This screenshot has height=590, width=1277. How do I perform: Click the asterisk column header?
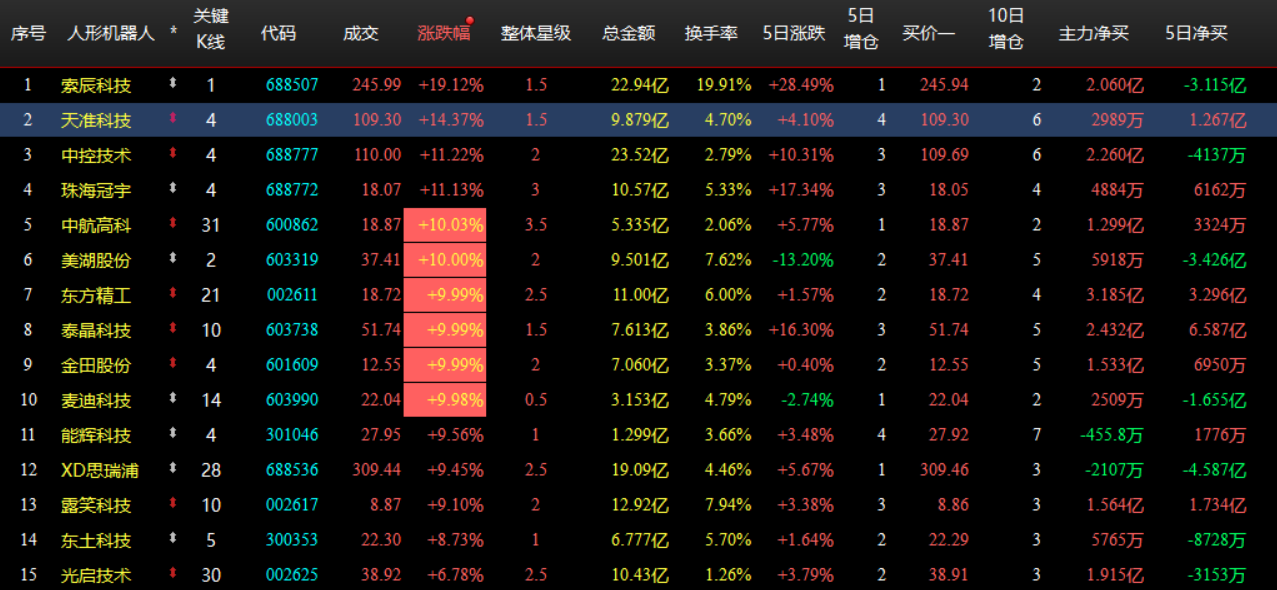tap(174, 33)
